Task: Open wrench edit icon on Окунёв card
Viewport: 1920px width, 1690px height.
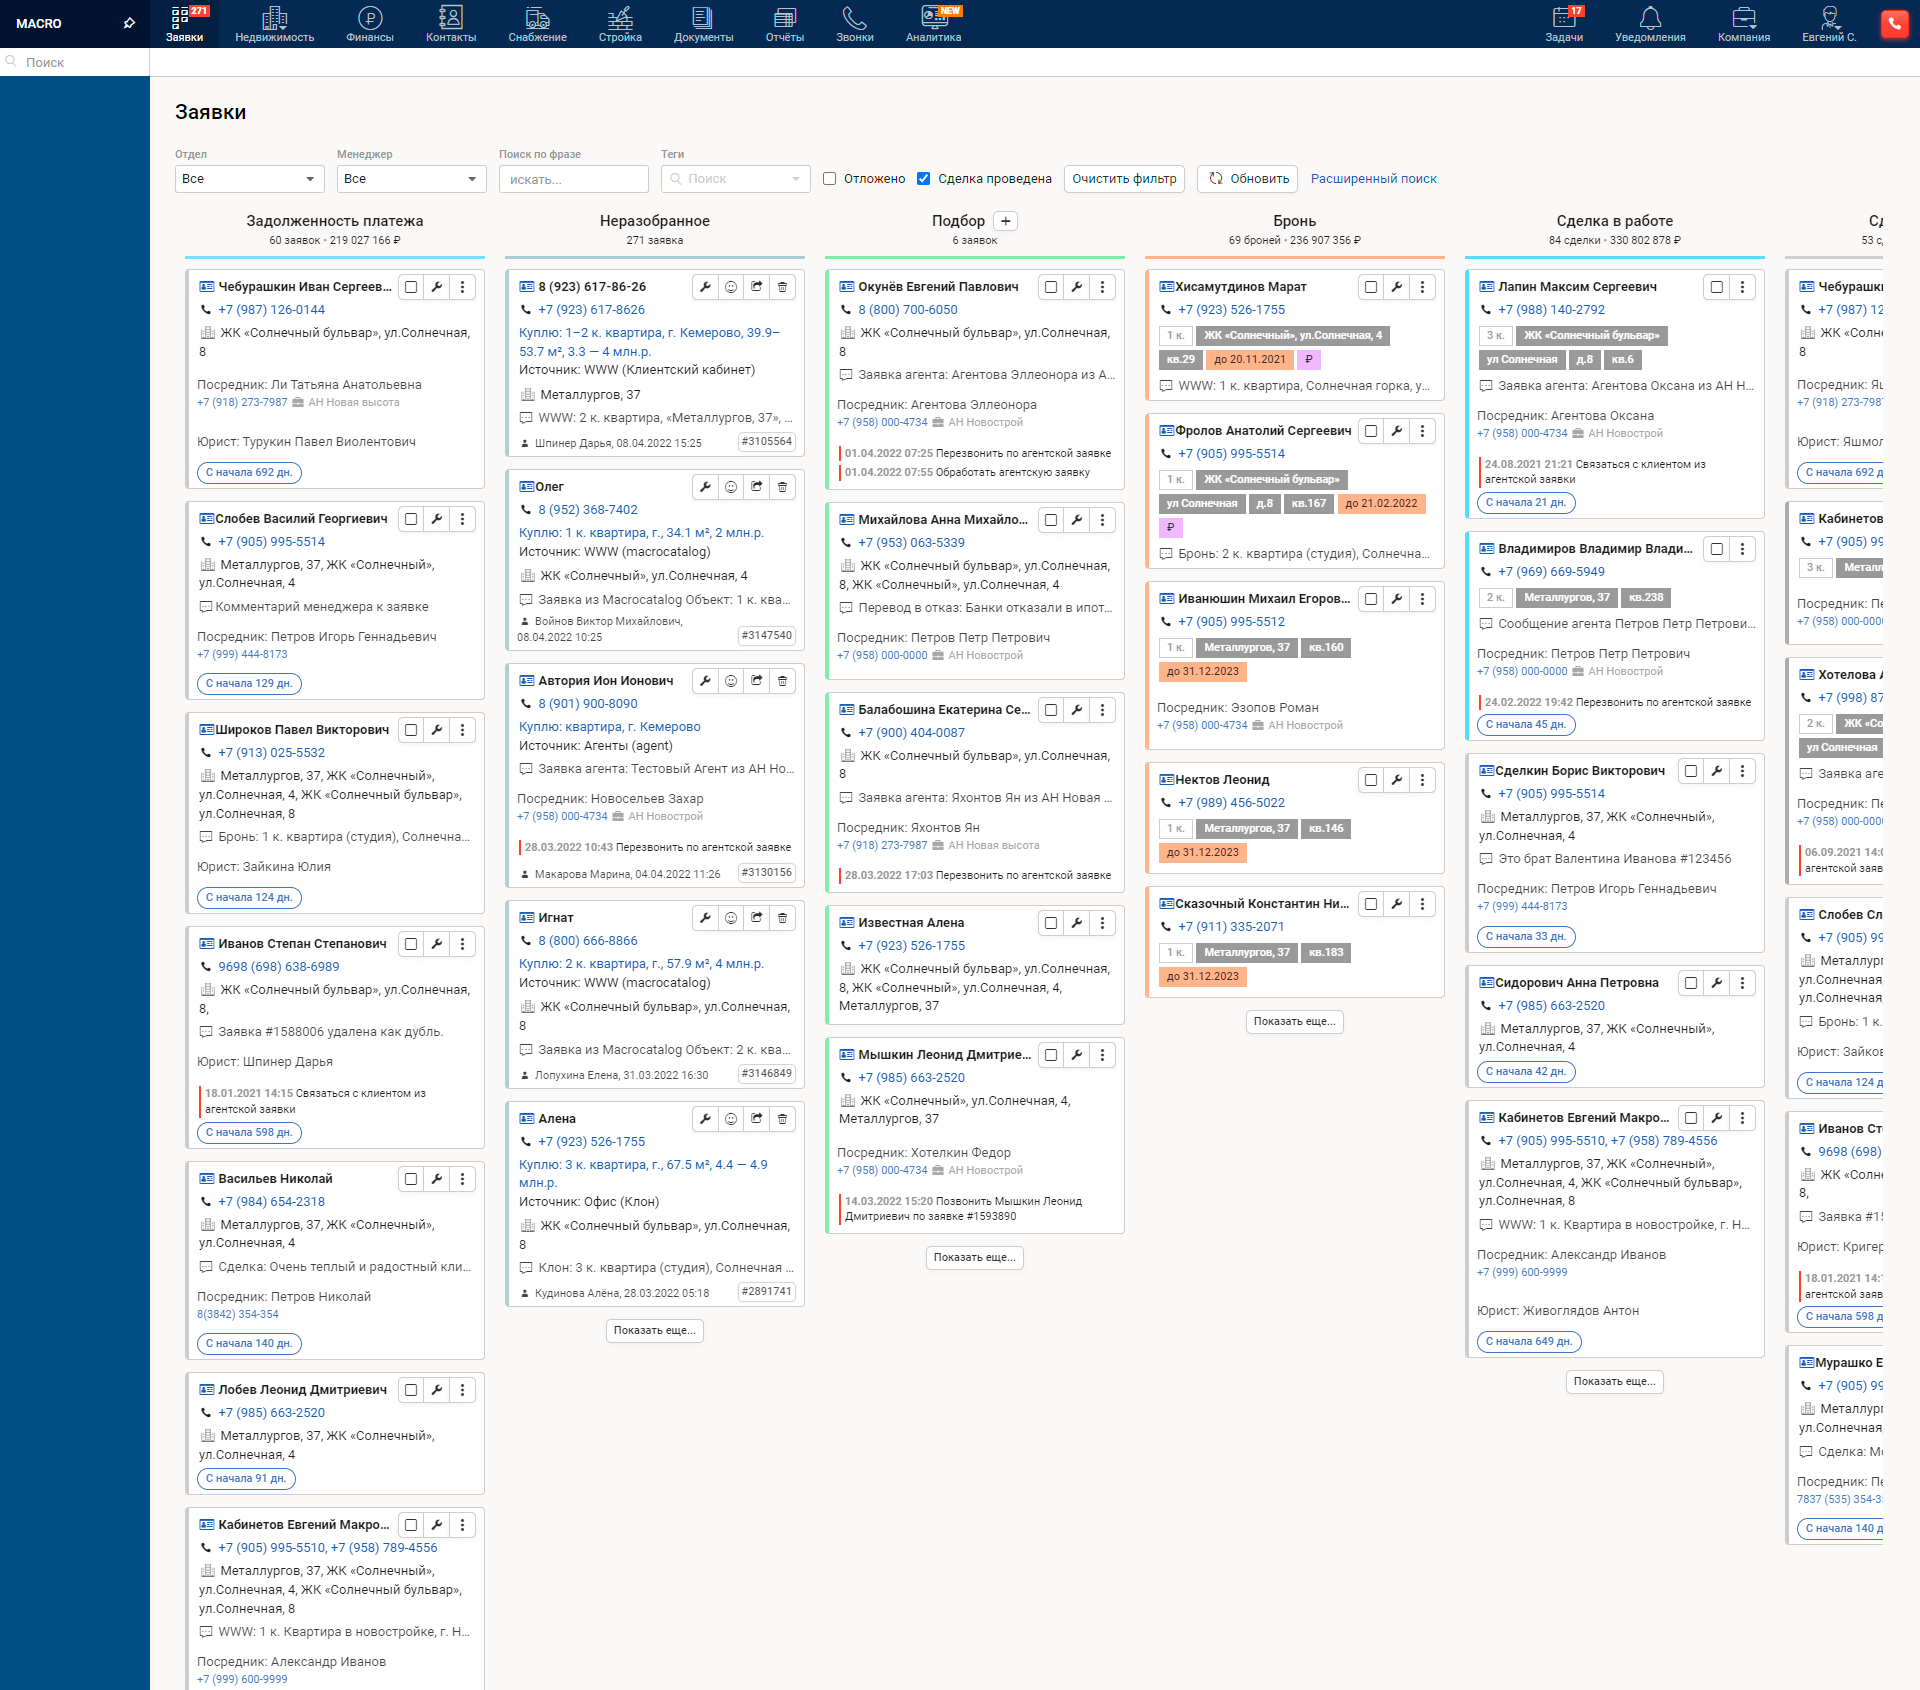Action: click(x=1076, y=287)
